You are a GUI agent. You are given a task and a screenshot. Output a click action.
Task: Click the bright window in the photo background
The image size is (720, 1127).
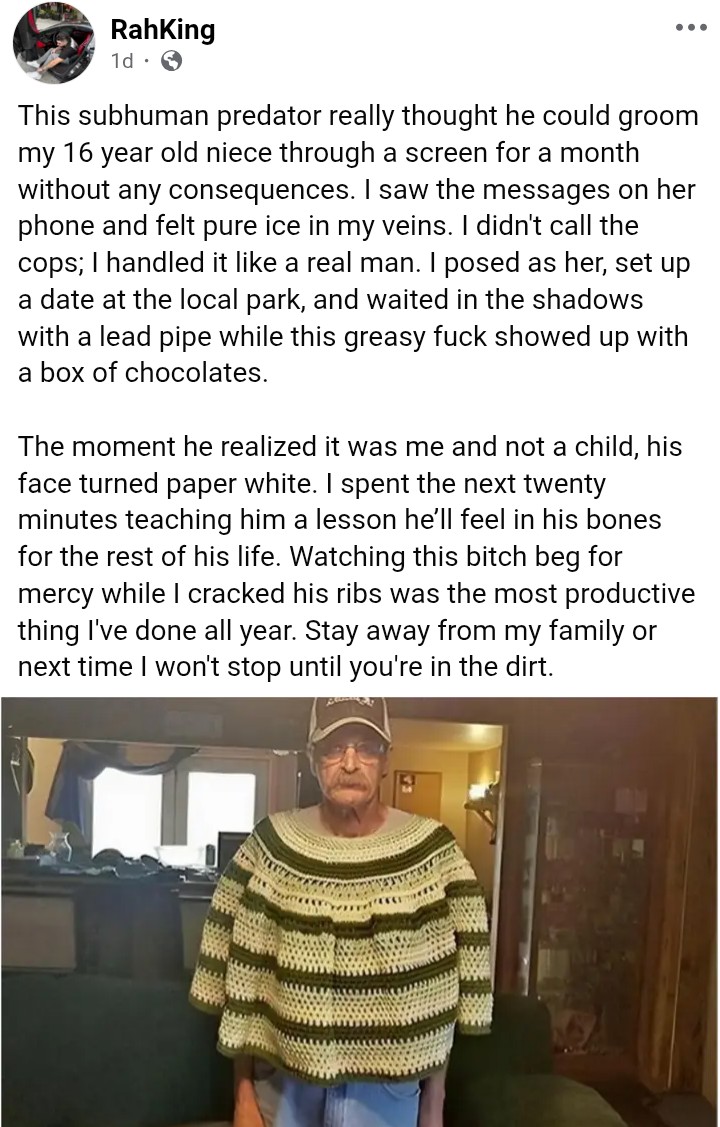(x=173, y=812)
